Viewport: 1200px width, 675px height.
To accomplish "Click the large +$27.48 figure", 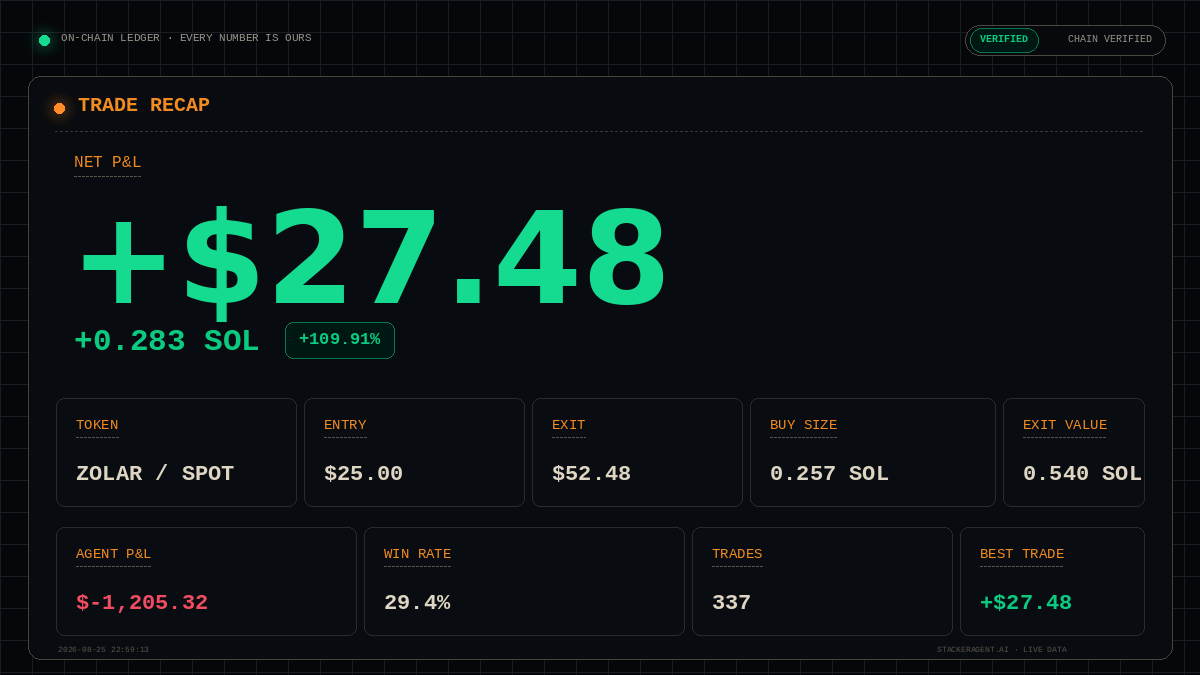I will (374, 262).
